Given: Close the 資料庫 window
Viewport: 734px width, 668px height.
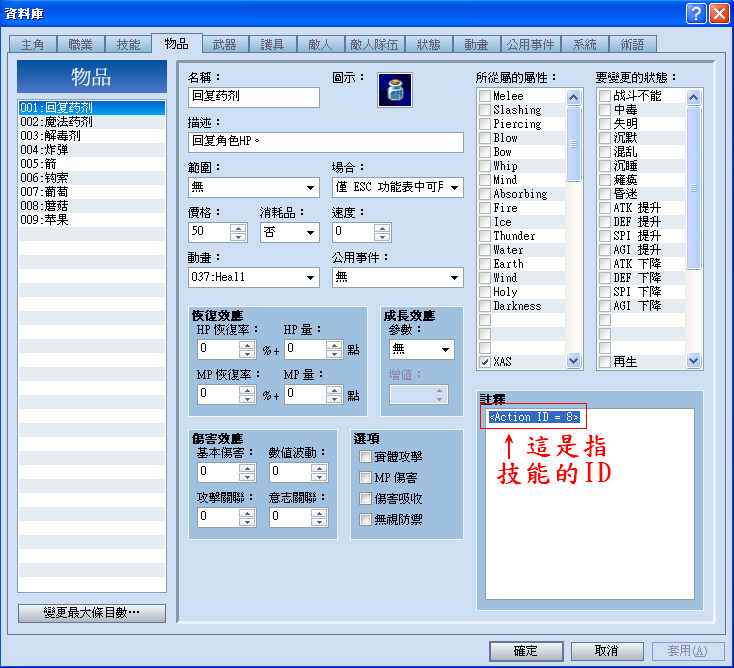Looking at the screenshot, I should [x=719, y=14].
